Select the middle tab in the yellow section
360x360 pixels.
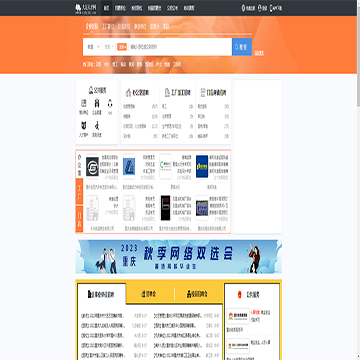150,294
